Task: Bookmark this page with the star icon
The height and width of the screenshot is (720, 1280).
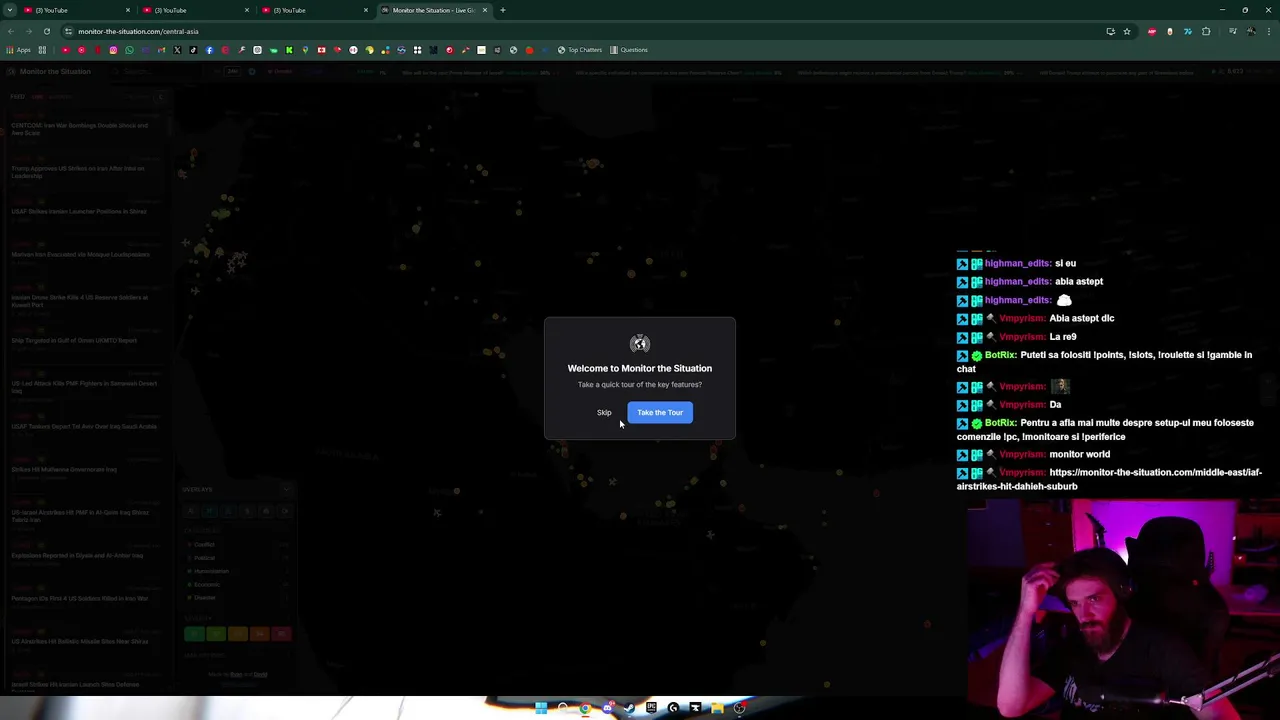Action: [x=1127, y=31]
